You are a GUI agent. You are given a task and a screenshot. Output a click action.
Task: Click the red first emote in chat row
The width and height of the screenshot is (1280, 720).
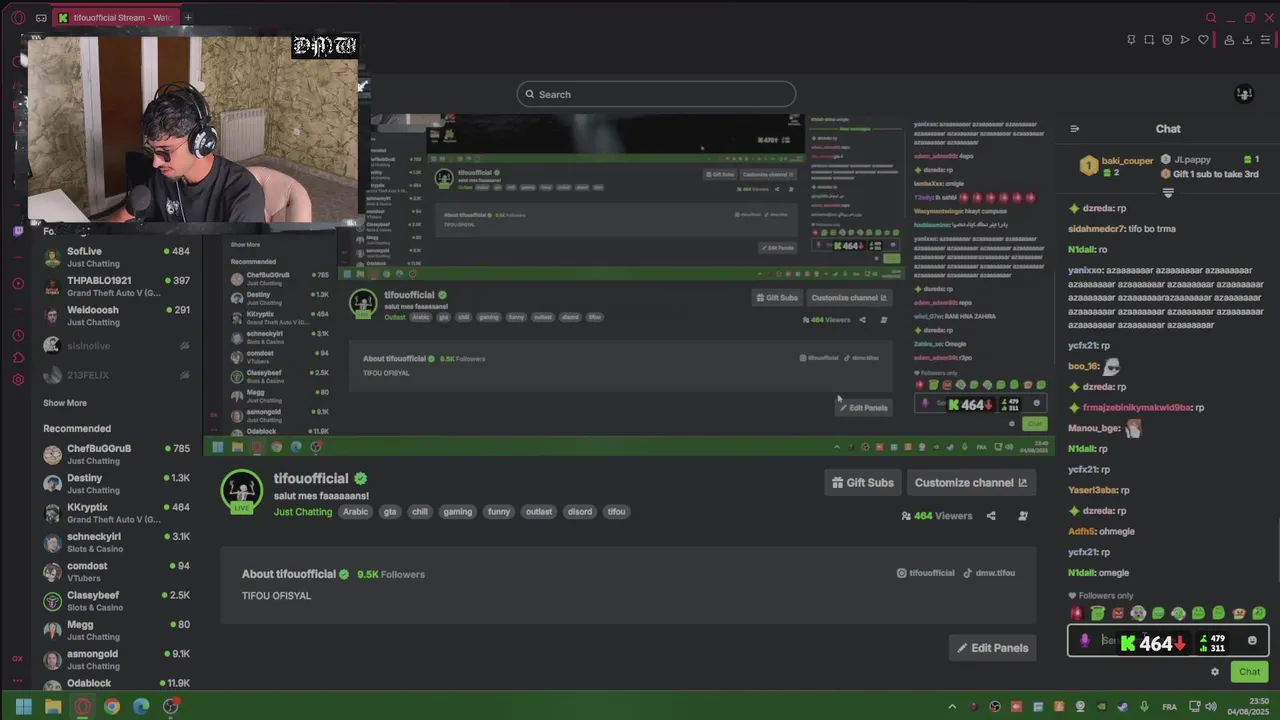coord(1077,613)
